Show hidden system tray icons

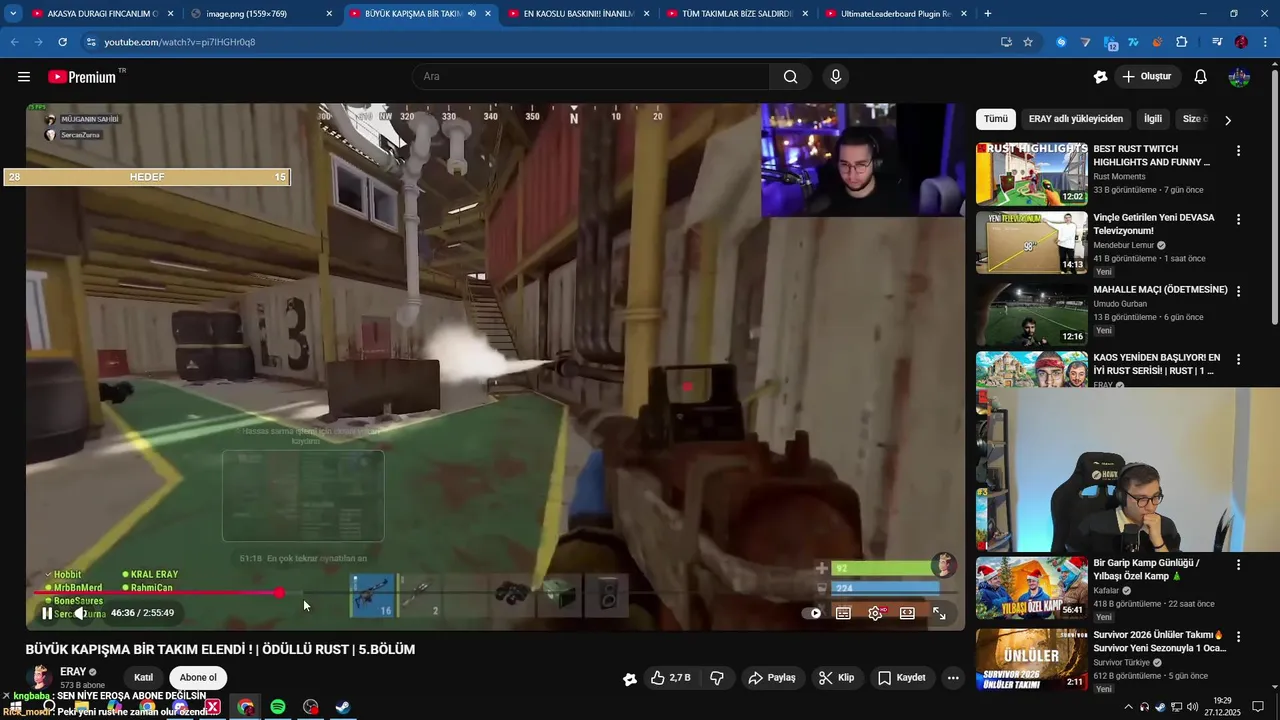coord(1129,707)
